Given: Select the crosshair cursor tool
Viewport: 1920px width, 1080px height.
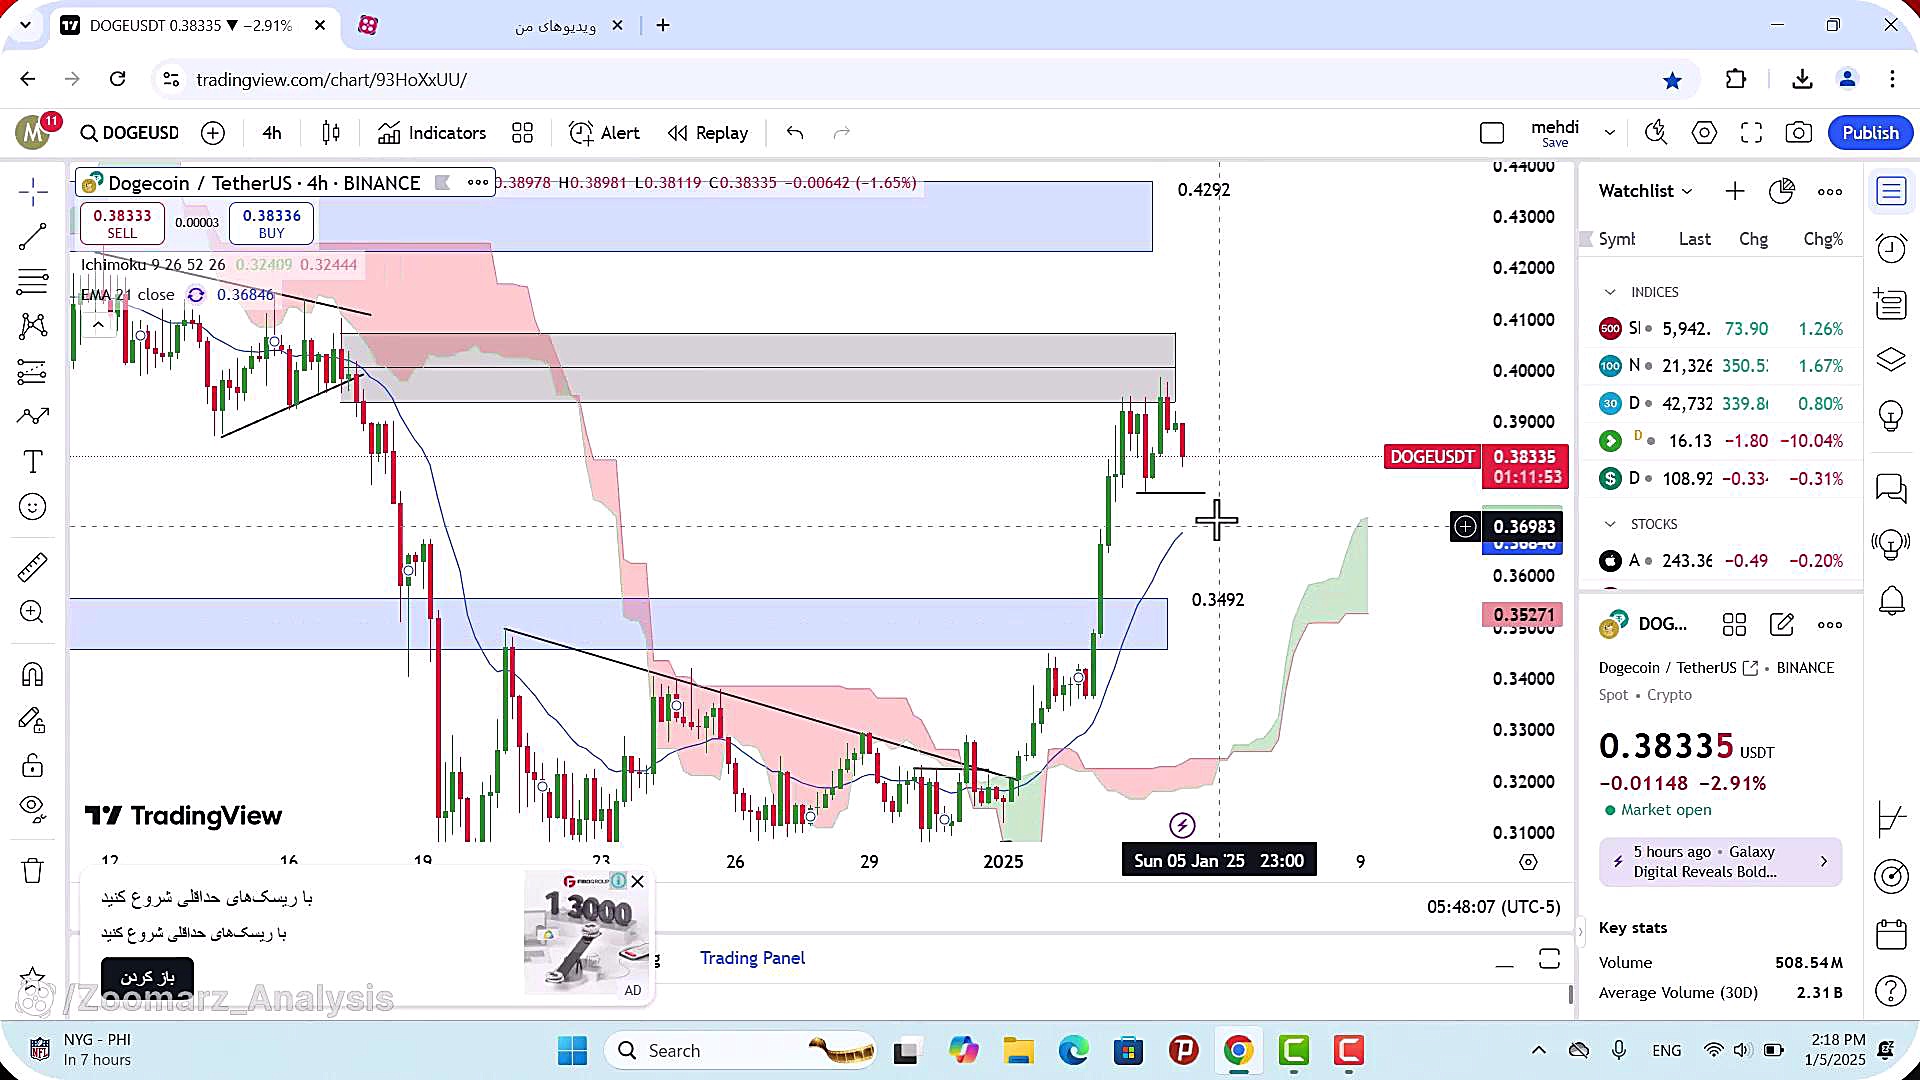Looking at the screenshot, I should [33, 192].
